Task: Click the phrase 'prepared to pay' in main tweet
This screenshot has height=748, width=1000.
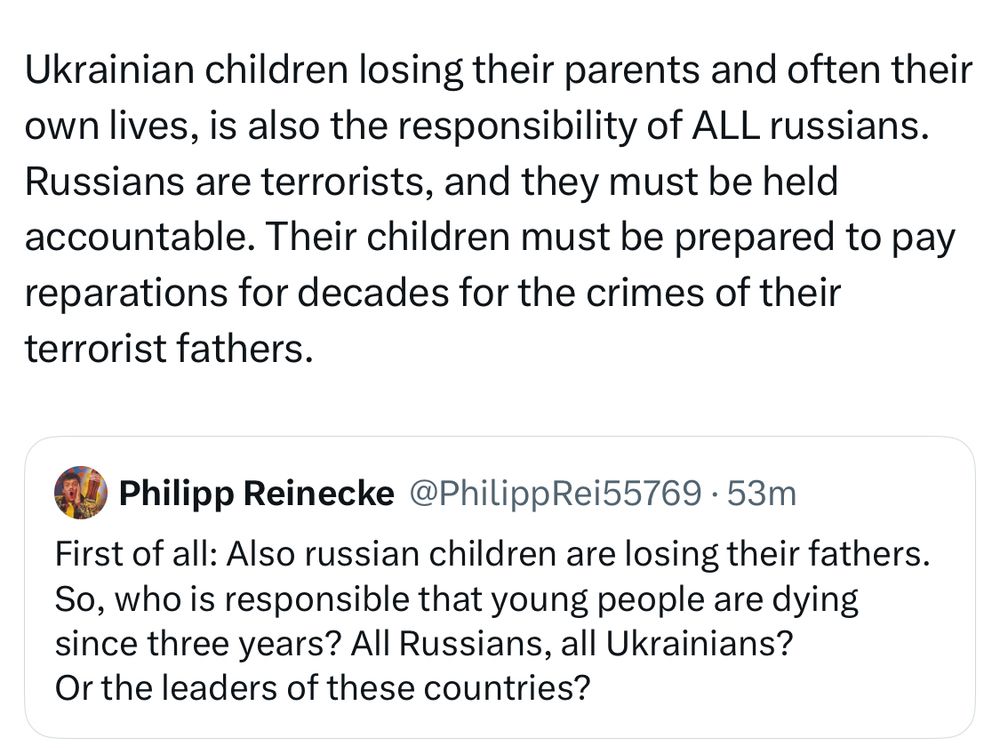Action: 814,237
